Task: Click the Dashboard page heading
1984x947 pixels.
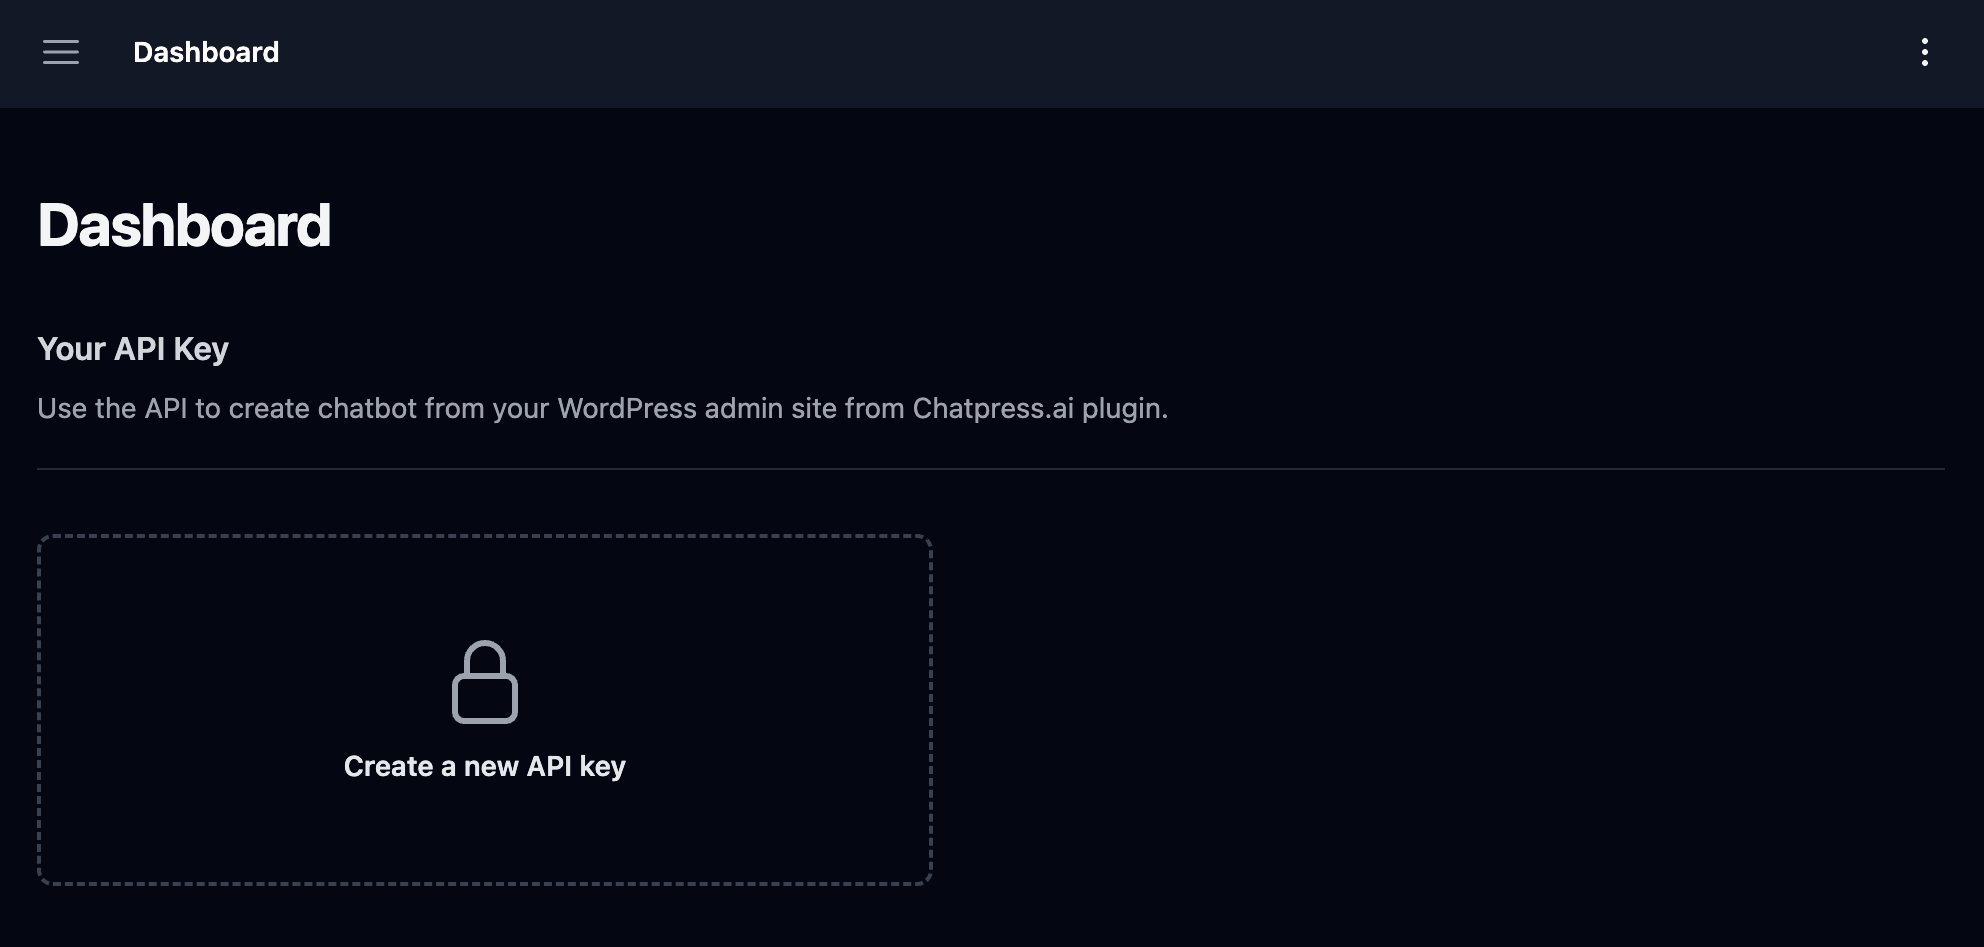Action: [185, 224]
